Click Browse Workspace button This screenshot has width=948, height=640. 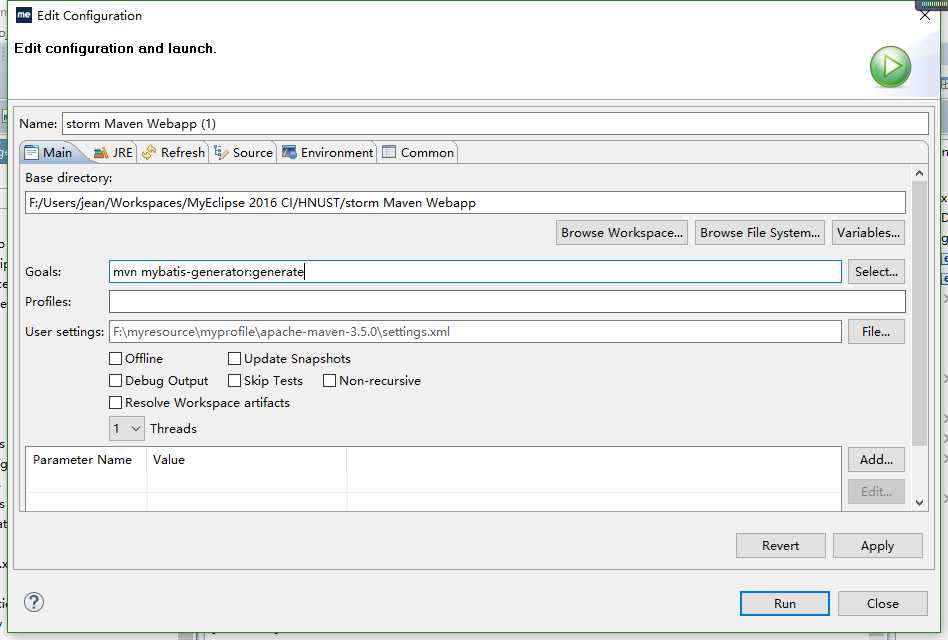click(x=622, y=233)
